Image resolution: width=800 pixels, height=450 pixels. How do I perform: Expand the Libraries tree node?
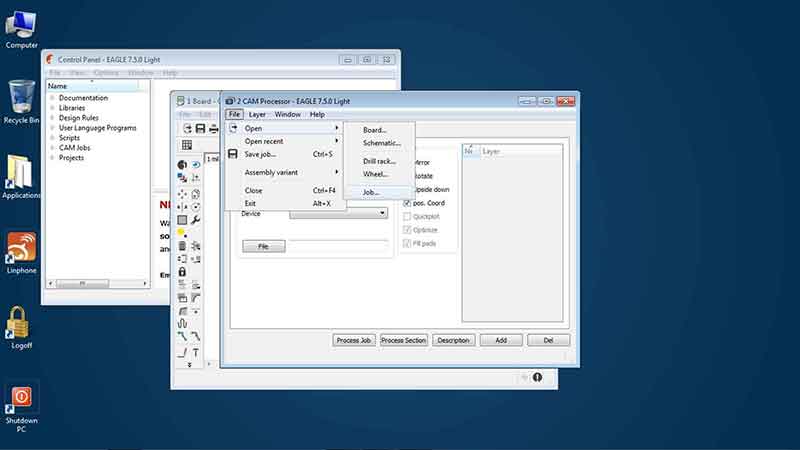point(52,108)
